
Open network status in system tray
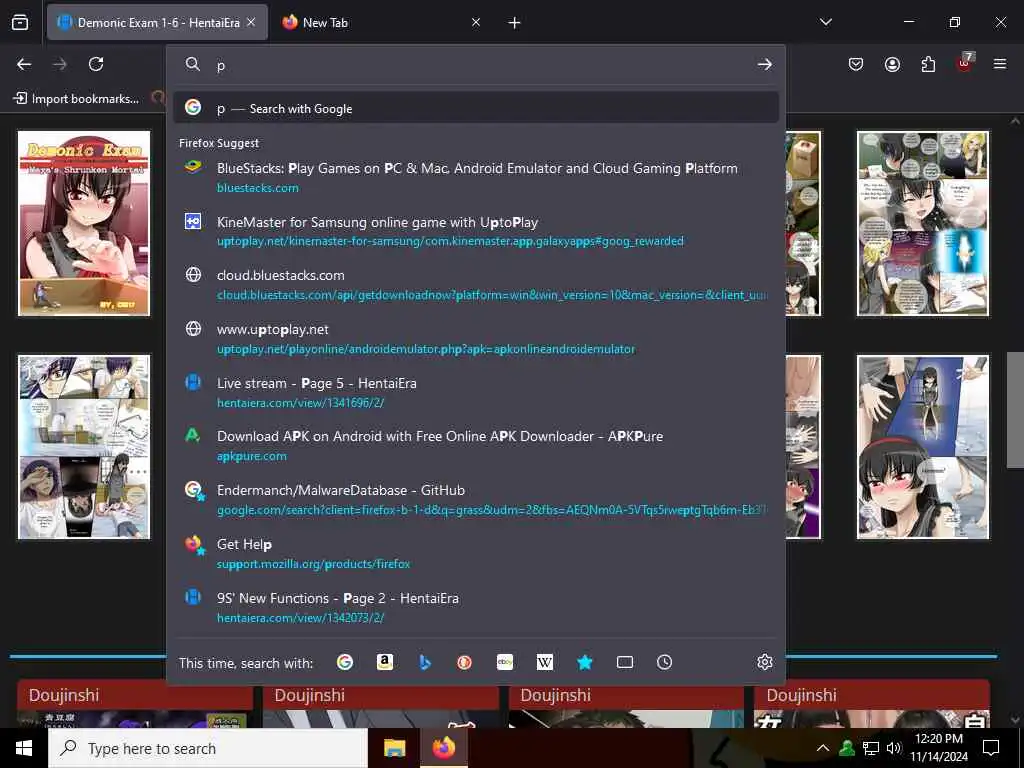871,748
